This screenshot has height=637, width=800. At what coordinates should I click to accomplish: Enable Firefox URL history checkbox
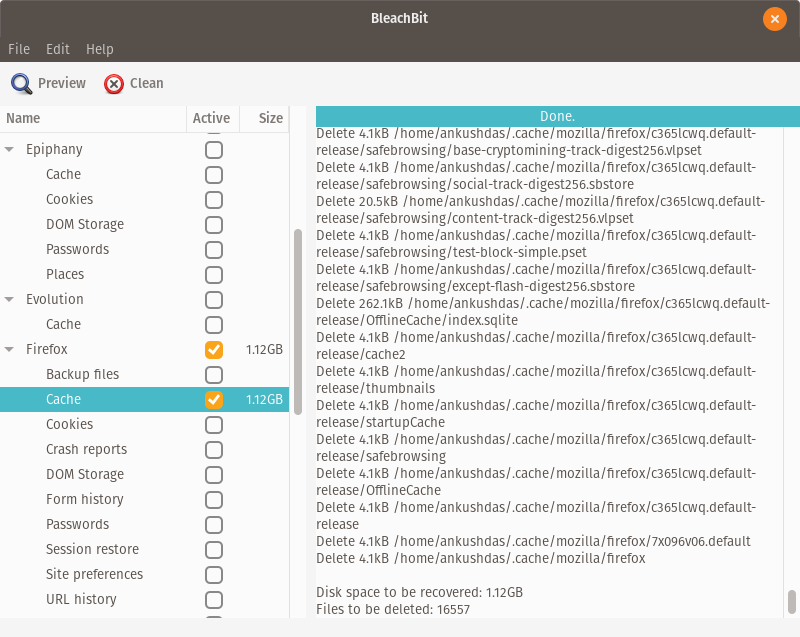(x=214, y=600)
